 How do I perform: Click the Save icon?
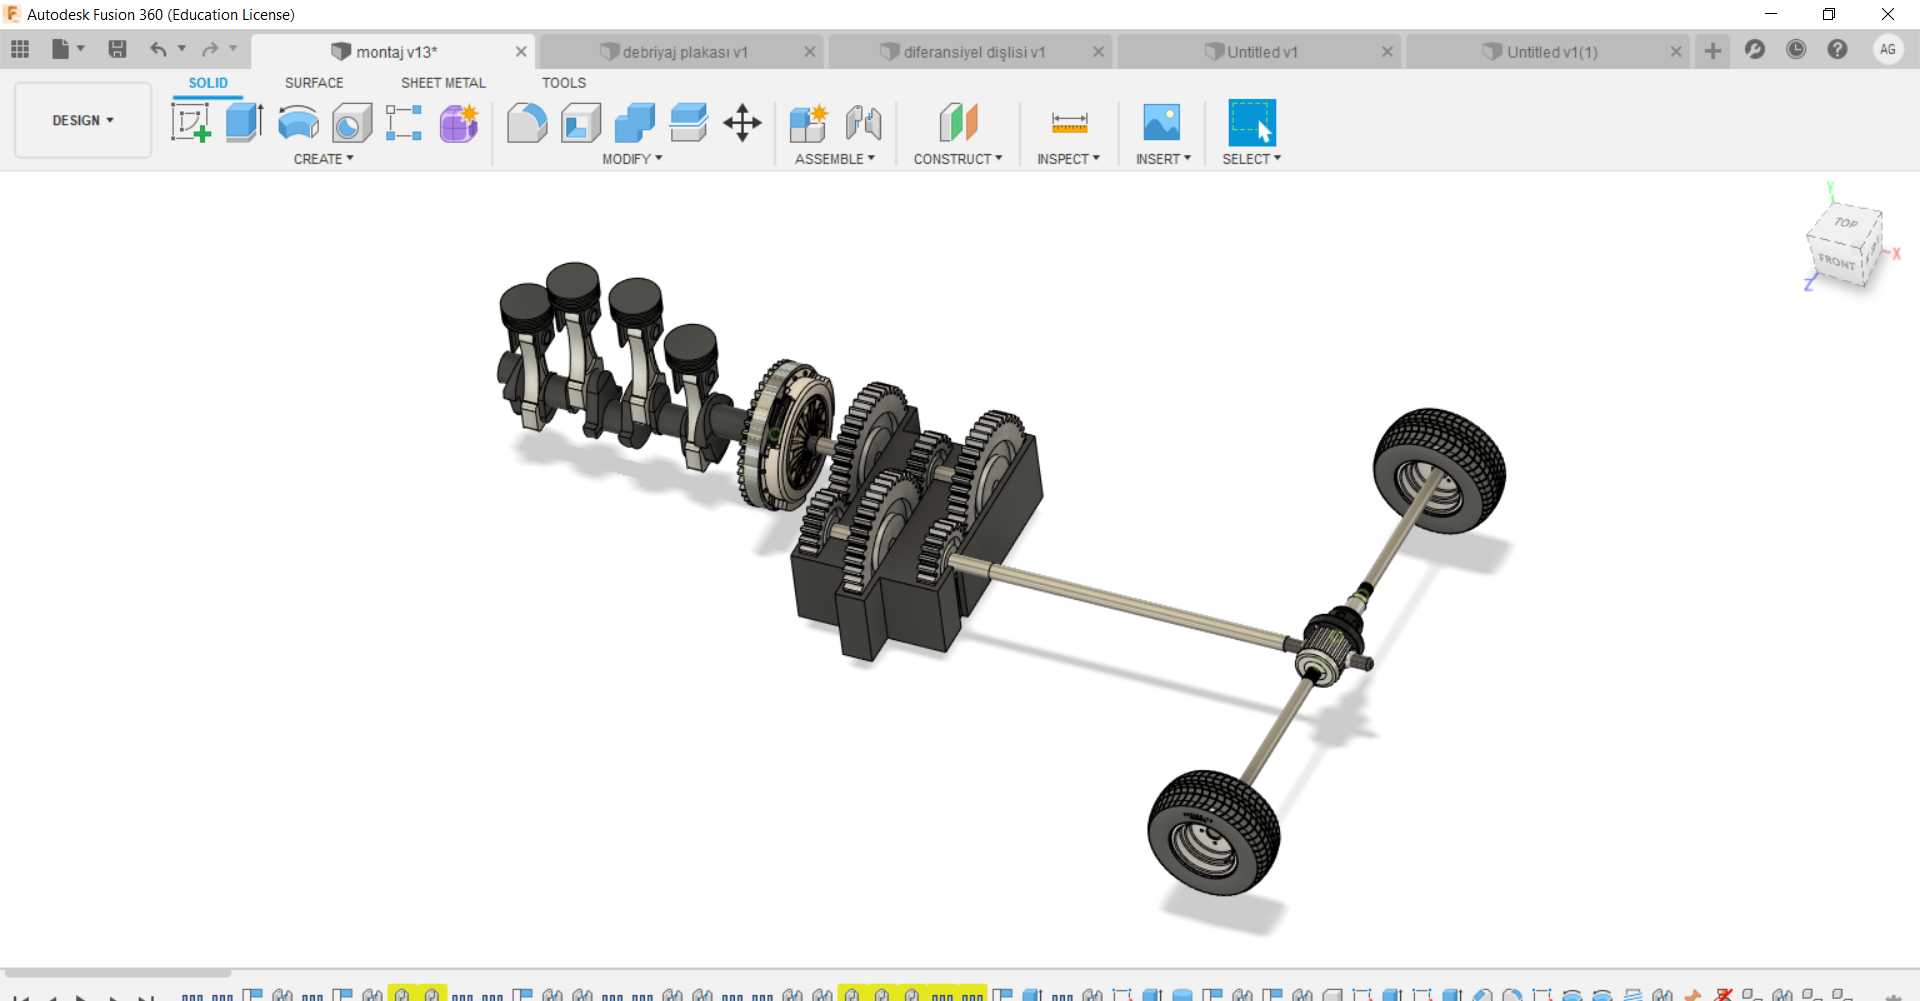click(117, 49)
